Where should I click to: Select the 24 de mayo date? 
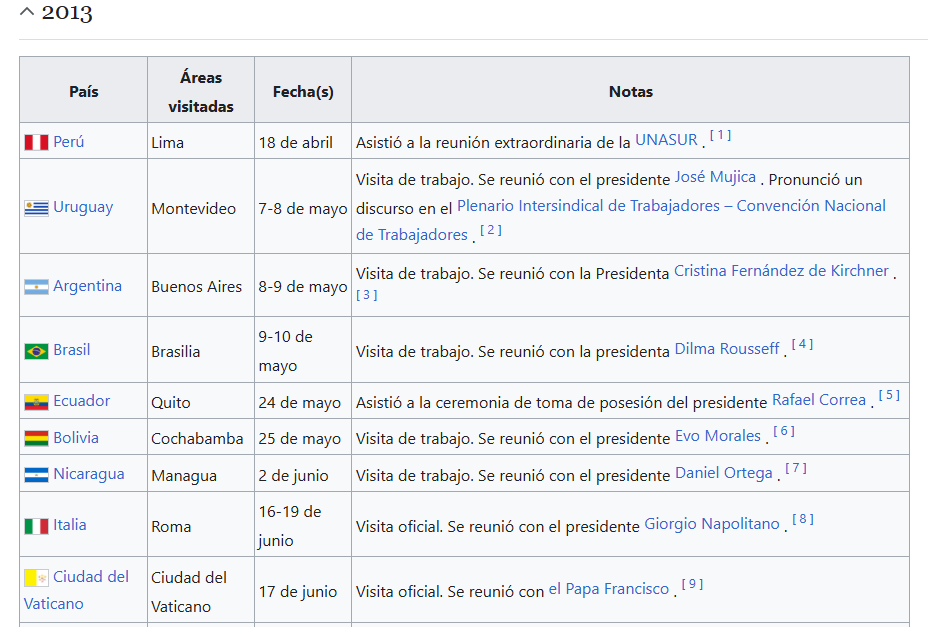299,403
